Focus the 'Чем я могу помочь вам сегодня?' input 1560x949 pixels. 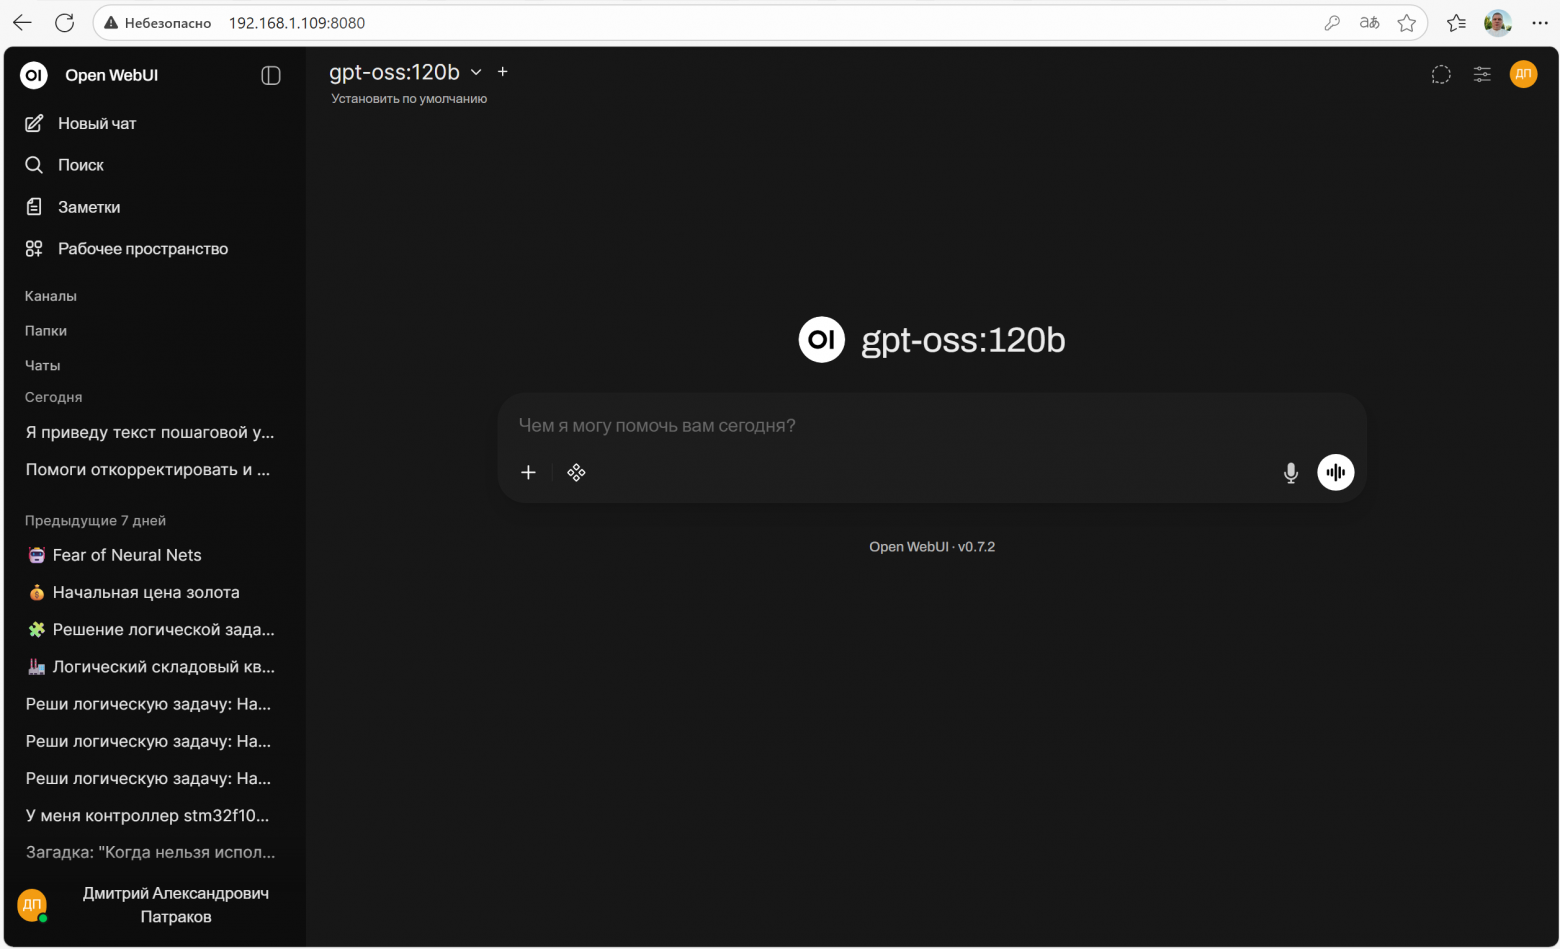[932, 426]
